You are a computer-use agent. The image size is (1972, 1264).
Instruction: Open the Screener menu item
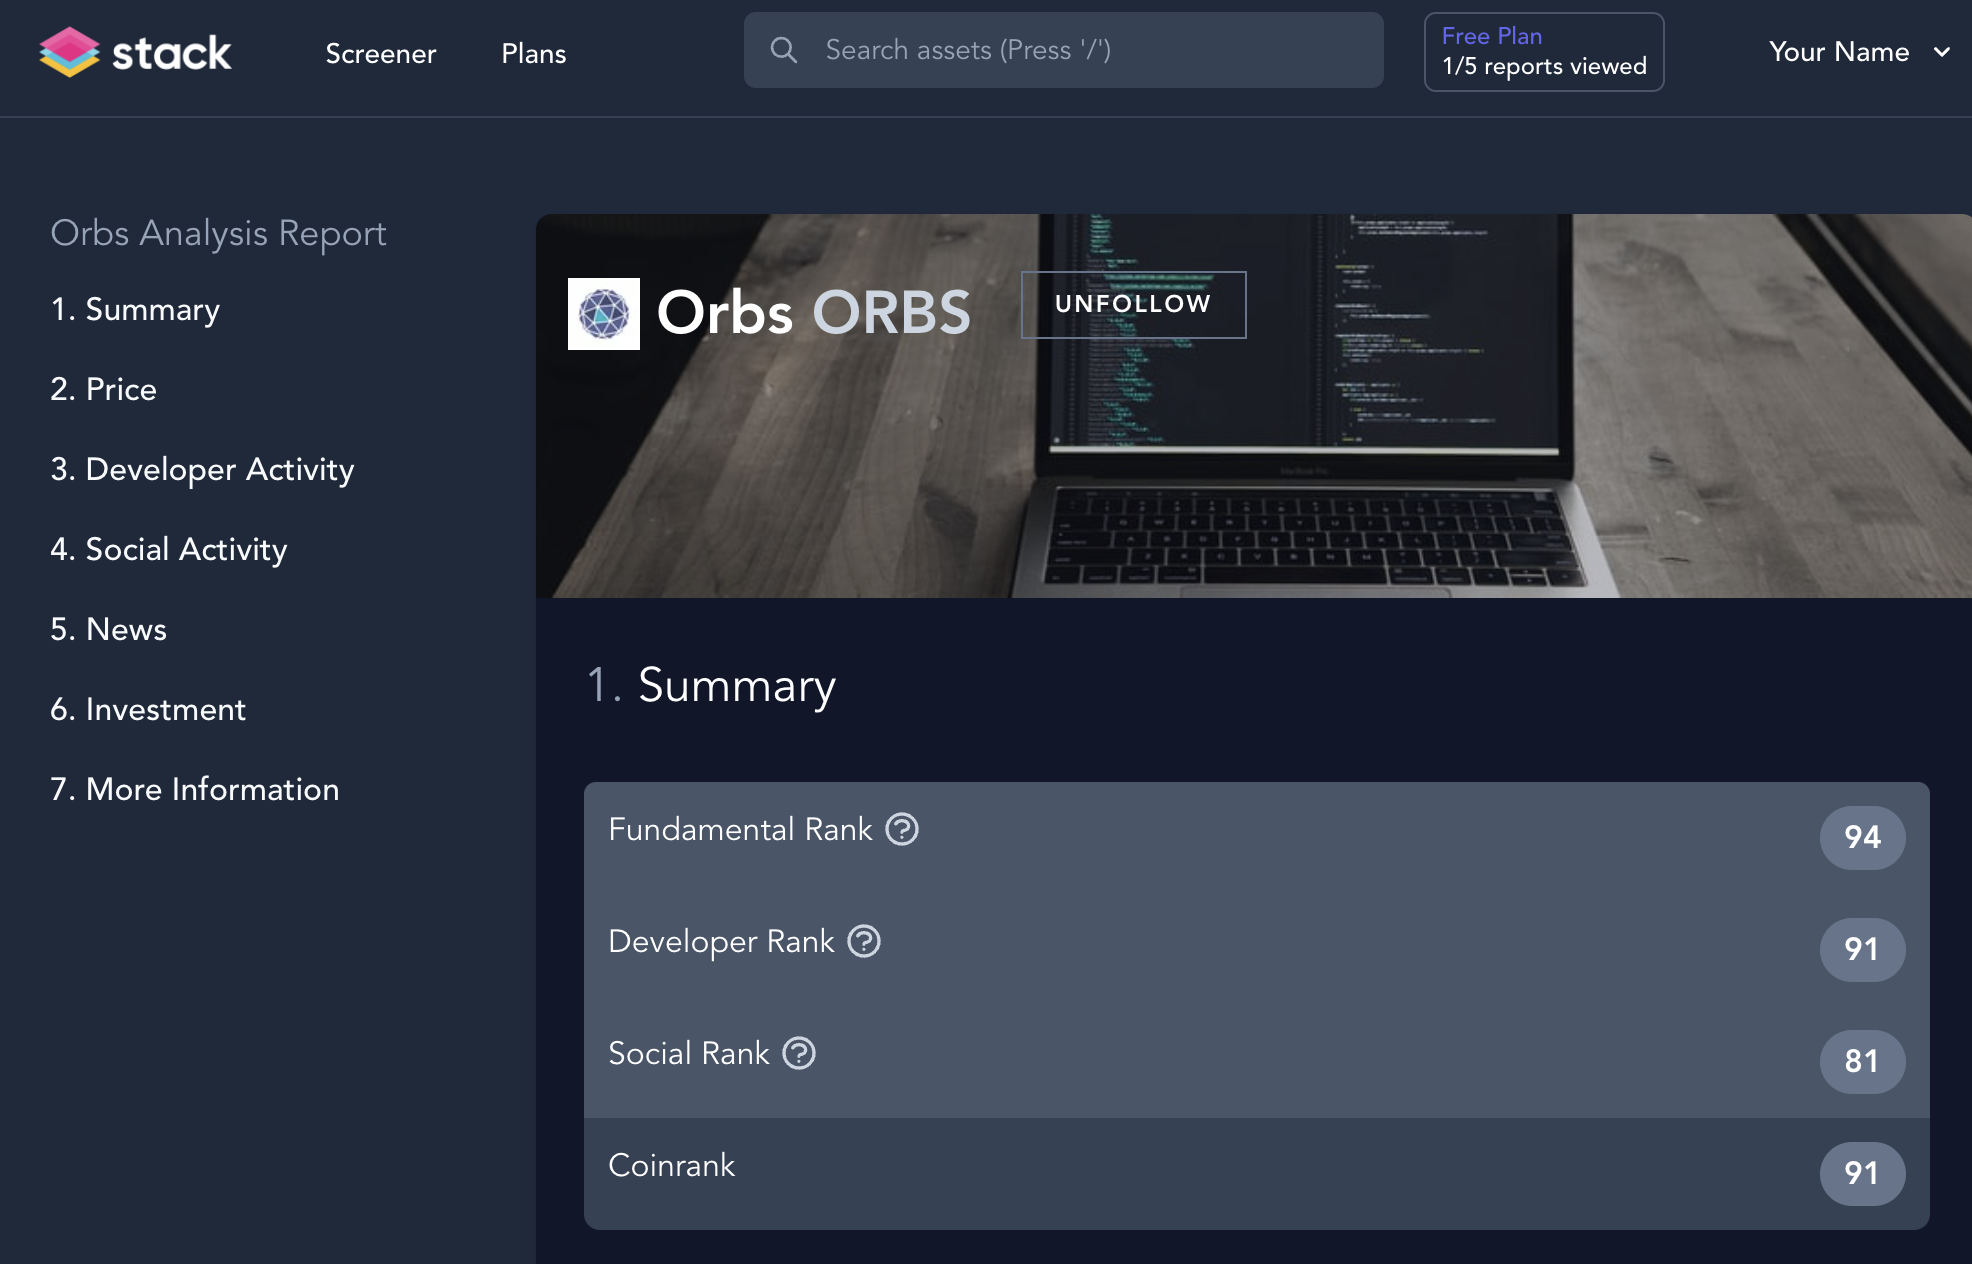point(381,54)
